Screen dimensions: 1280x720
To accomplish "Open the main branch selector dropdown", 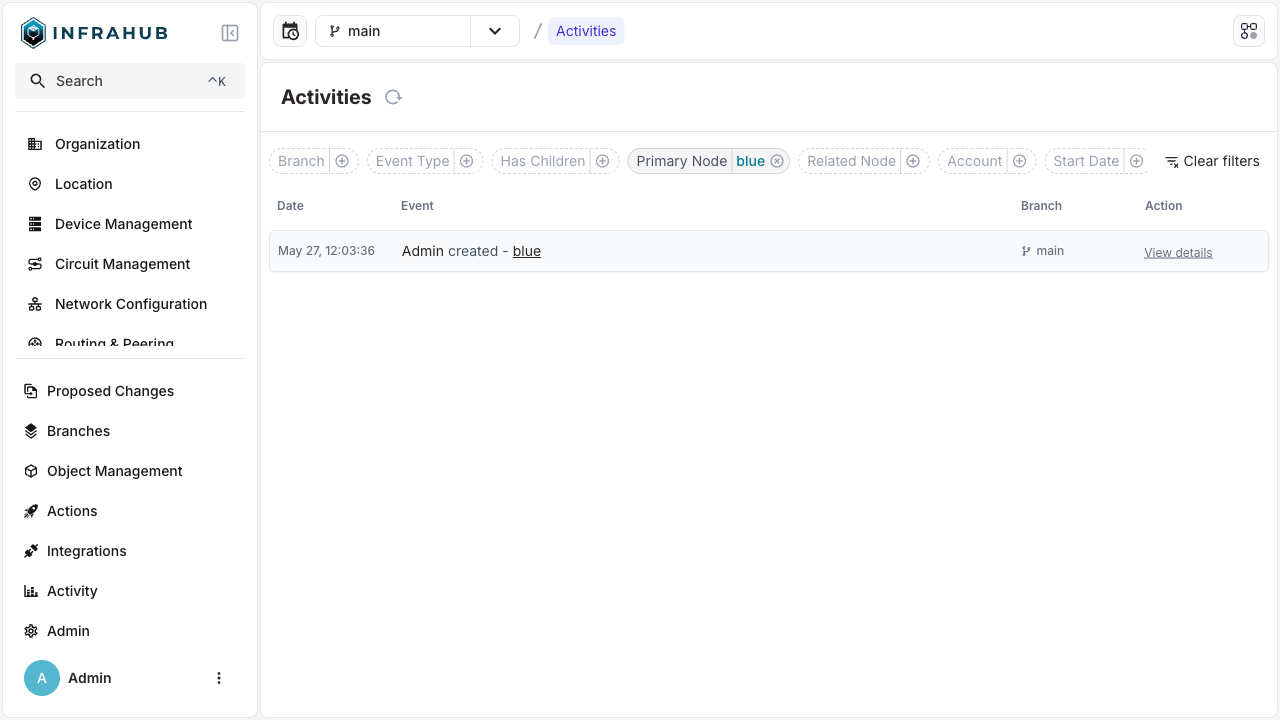I will [494, 31].
